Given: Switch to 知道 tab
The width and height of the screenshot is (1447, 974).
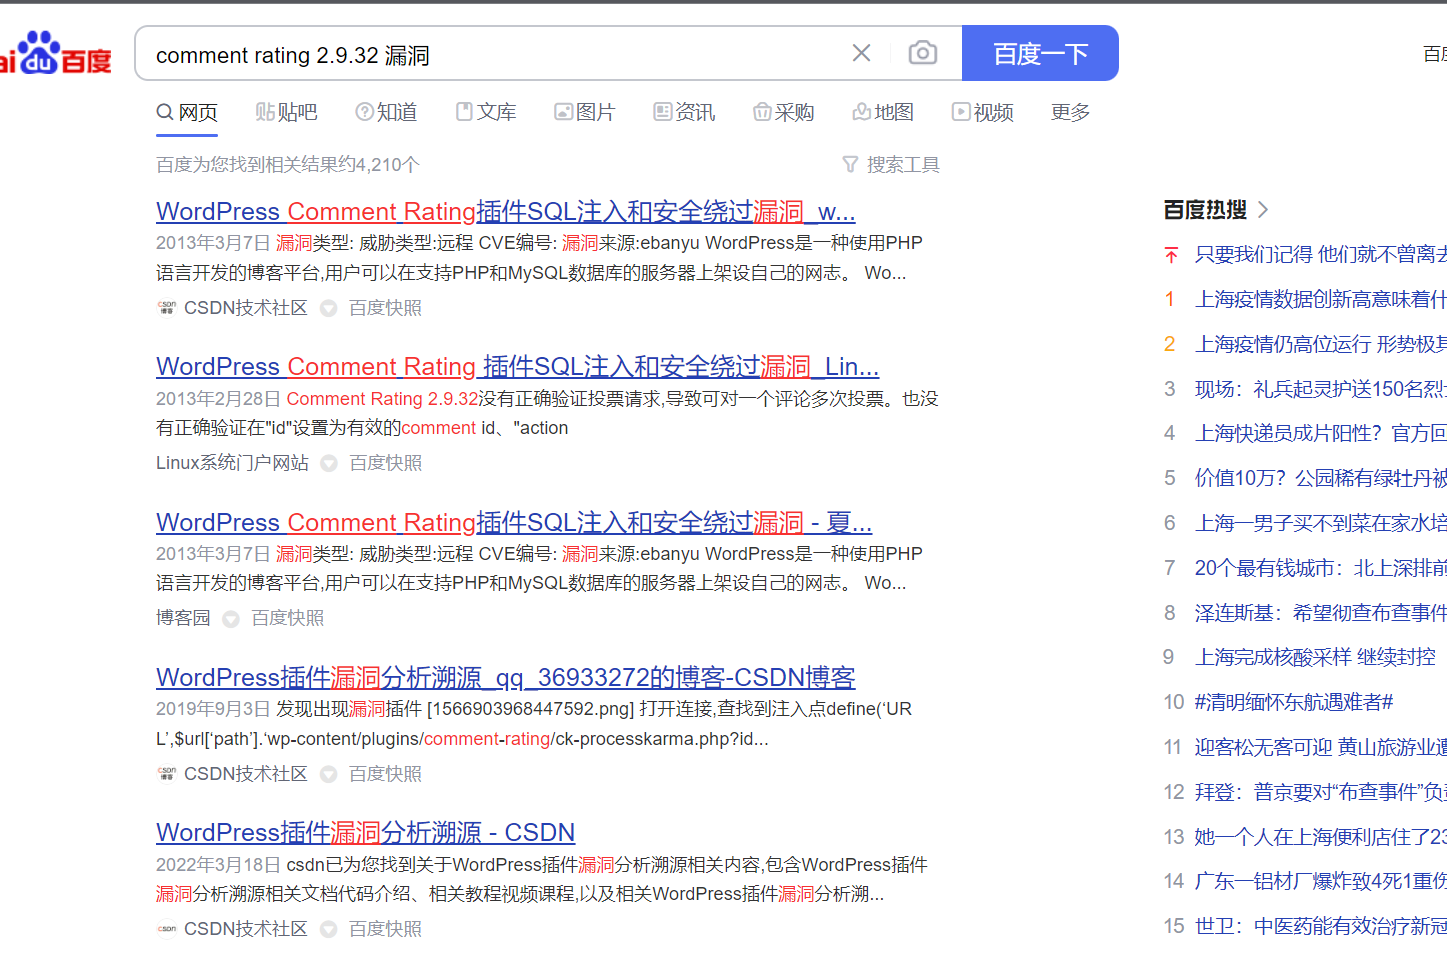Looking at the screenshot, I should click(386, 112).
